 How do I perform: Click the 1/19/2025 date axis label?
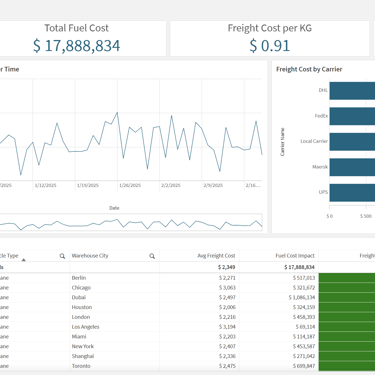(88, 185)
